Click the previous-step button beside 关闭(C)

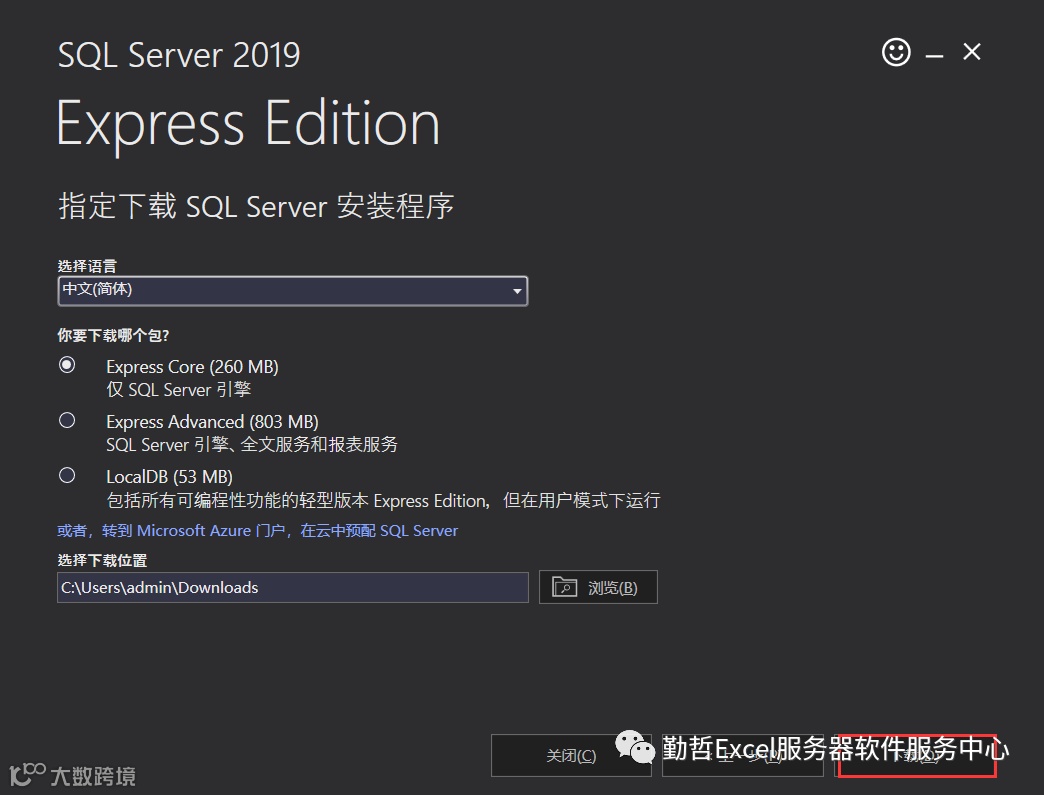pos(742,755)
